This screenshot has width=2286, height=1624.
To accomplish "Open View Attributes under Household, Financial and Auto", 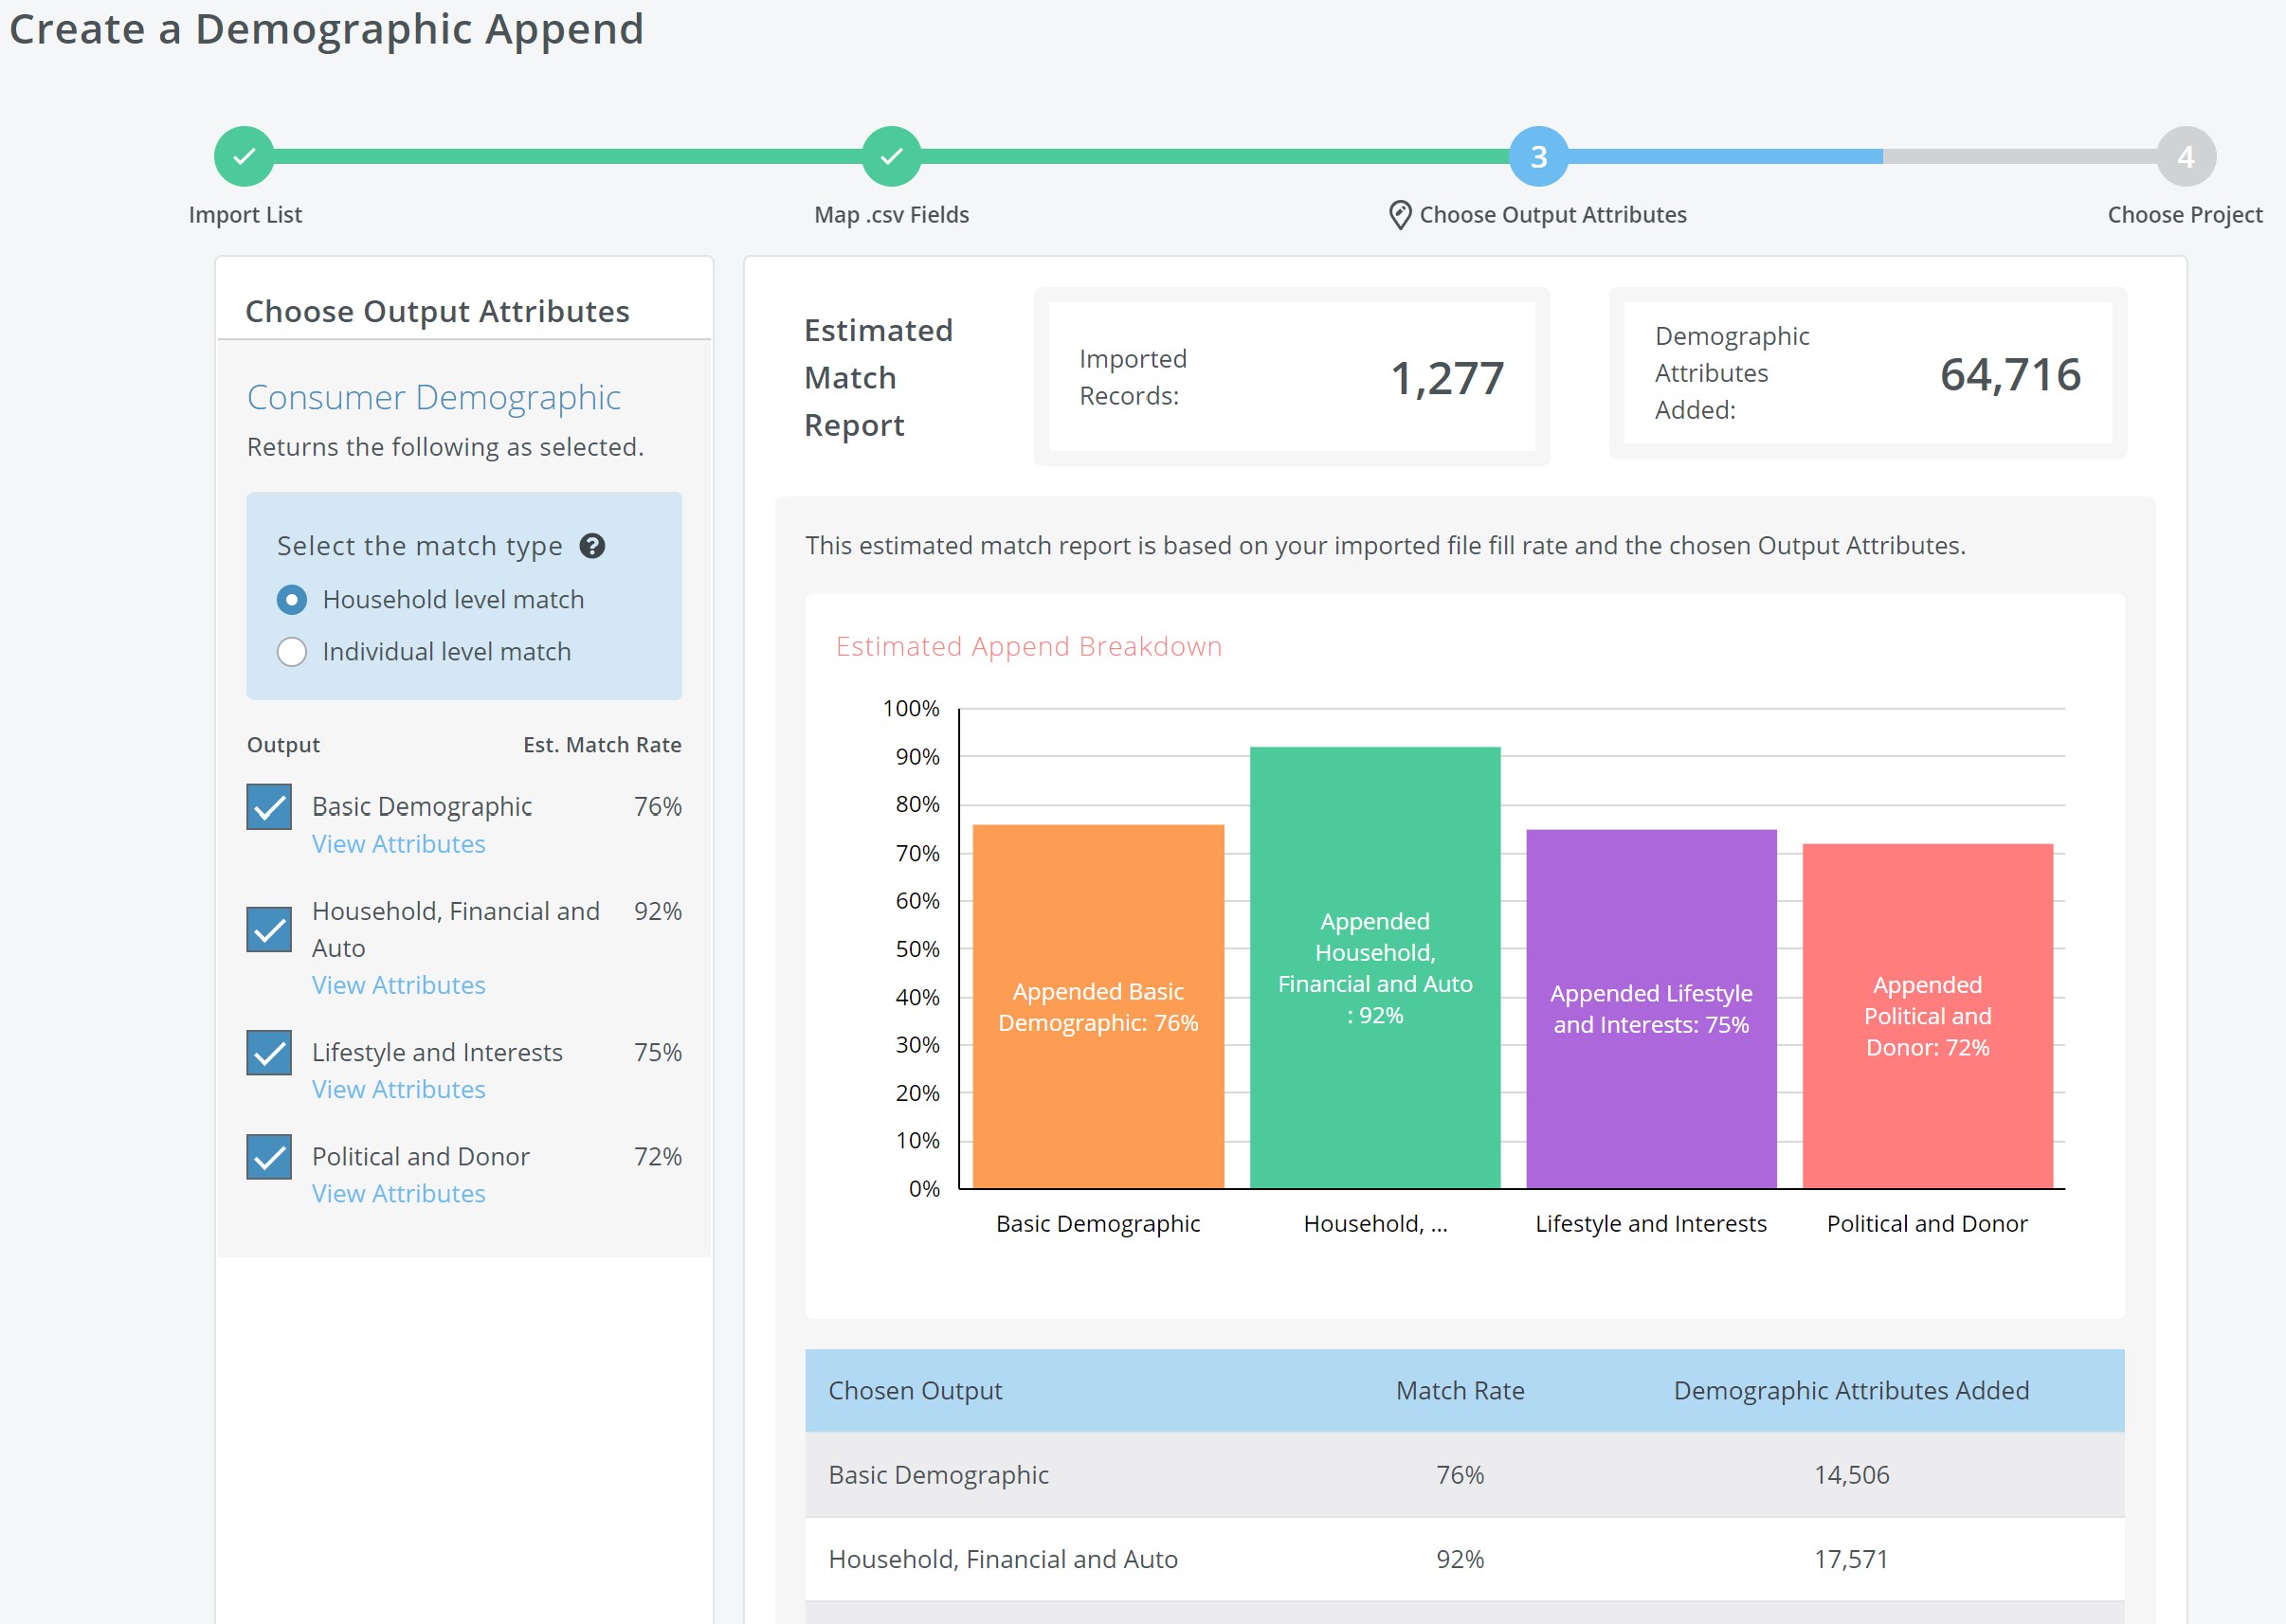I will click(398, 985).
